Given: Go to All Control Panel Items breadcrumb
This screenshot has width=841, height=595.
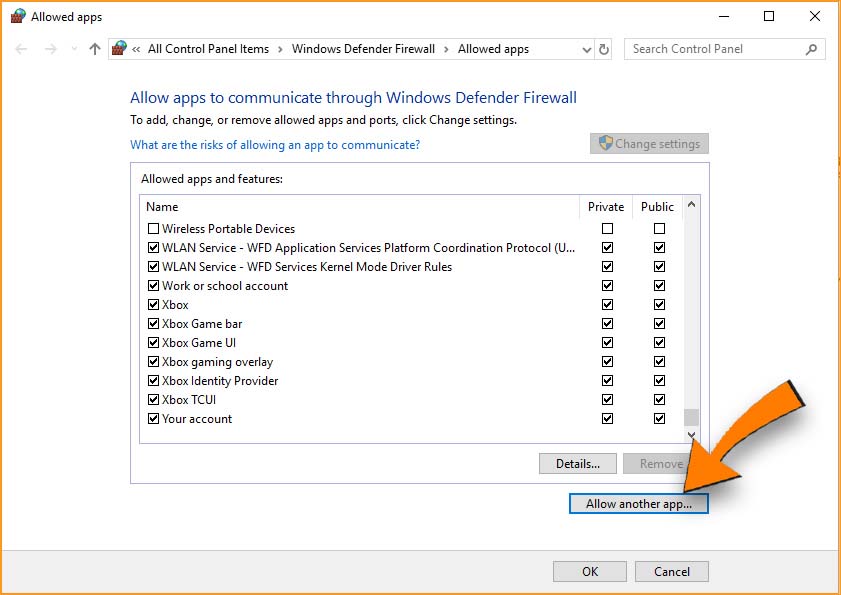Looking at the screenshot, I should click(x=208, y=49).
